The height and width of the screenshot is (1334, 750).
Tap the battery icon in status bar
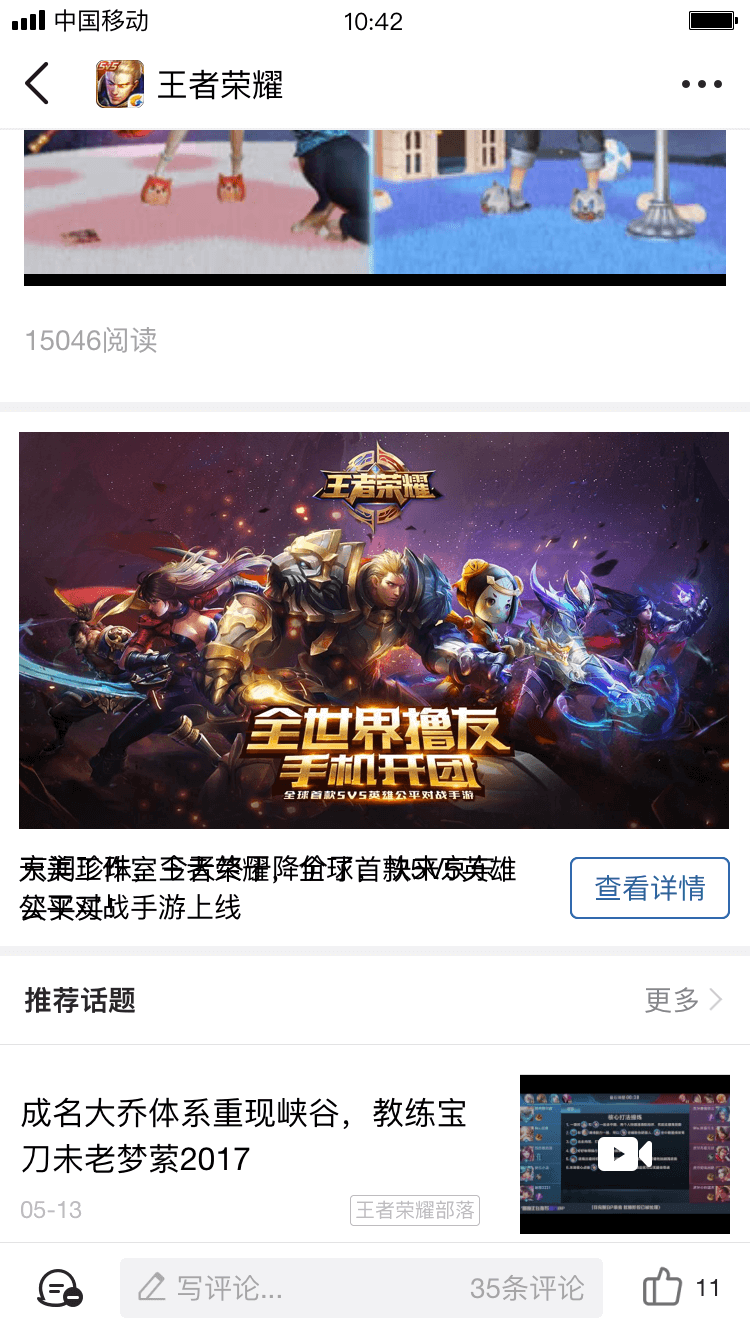(712, 21)
